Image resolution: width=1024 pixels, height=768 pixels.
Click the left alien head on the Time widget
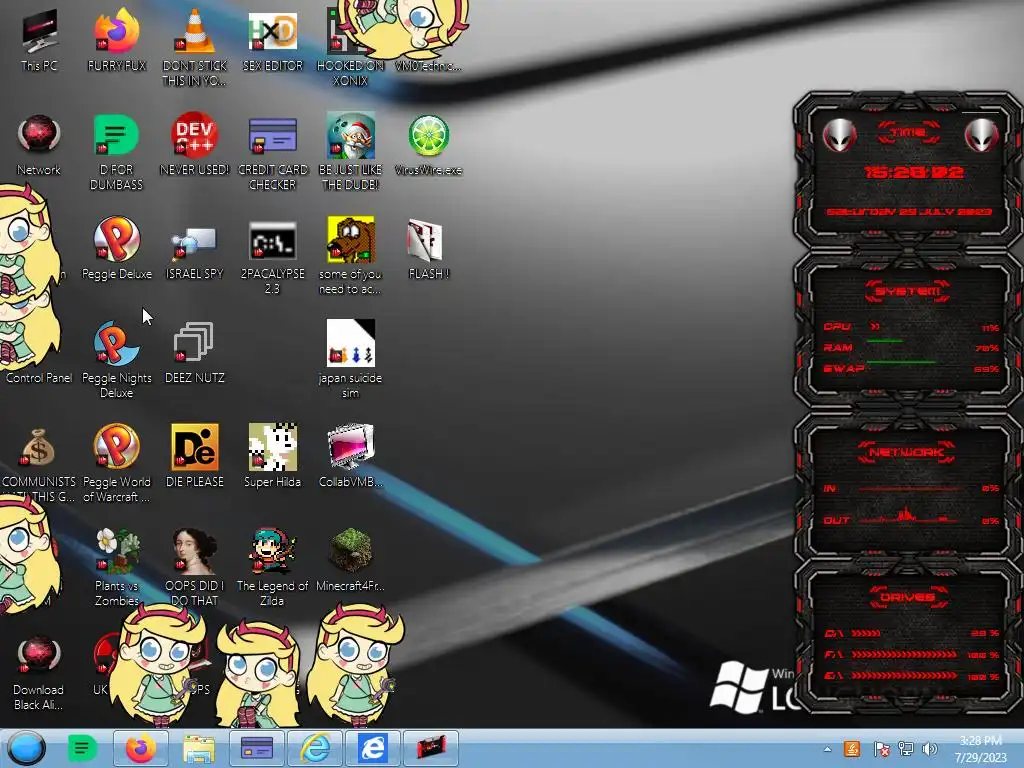click(839, 136)
